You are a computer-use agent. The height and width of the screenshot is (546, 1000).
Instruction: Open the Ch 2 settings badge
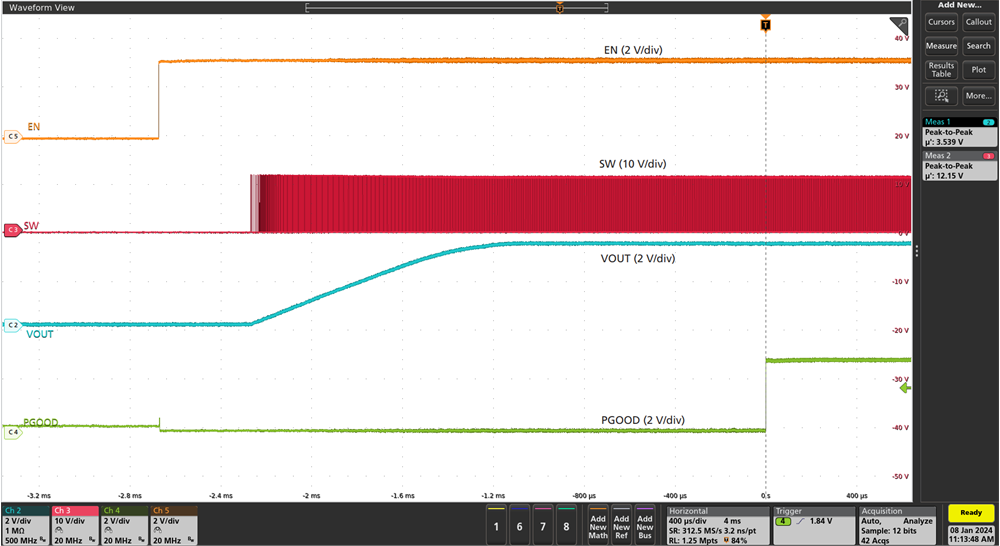pos(25,525)
